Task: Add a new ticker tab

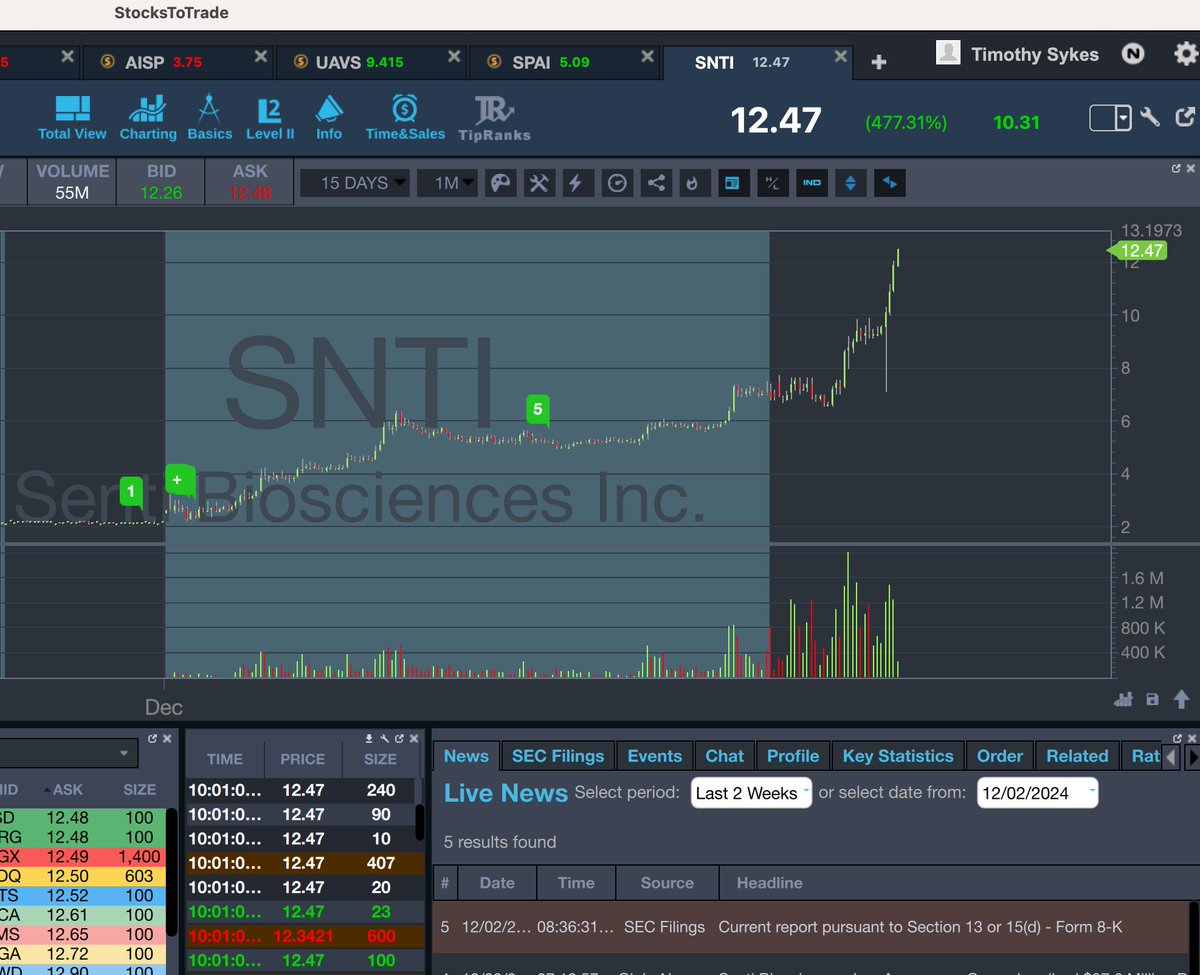Action: [878, 62]
